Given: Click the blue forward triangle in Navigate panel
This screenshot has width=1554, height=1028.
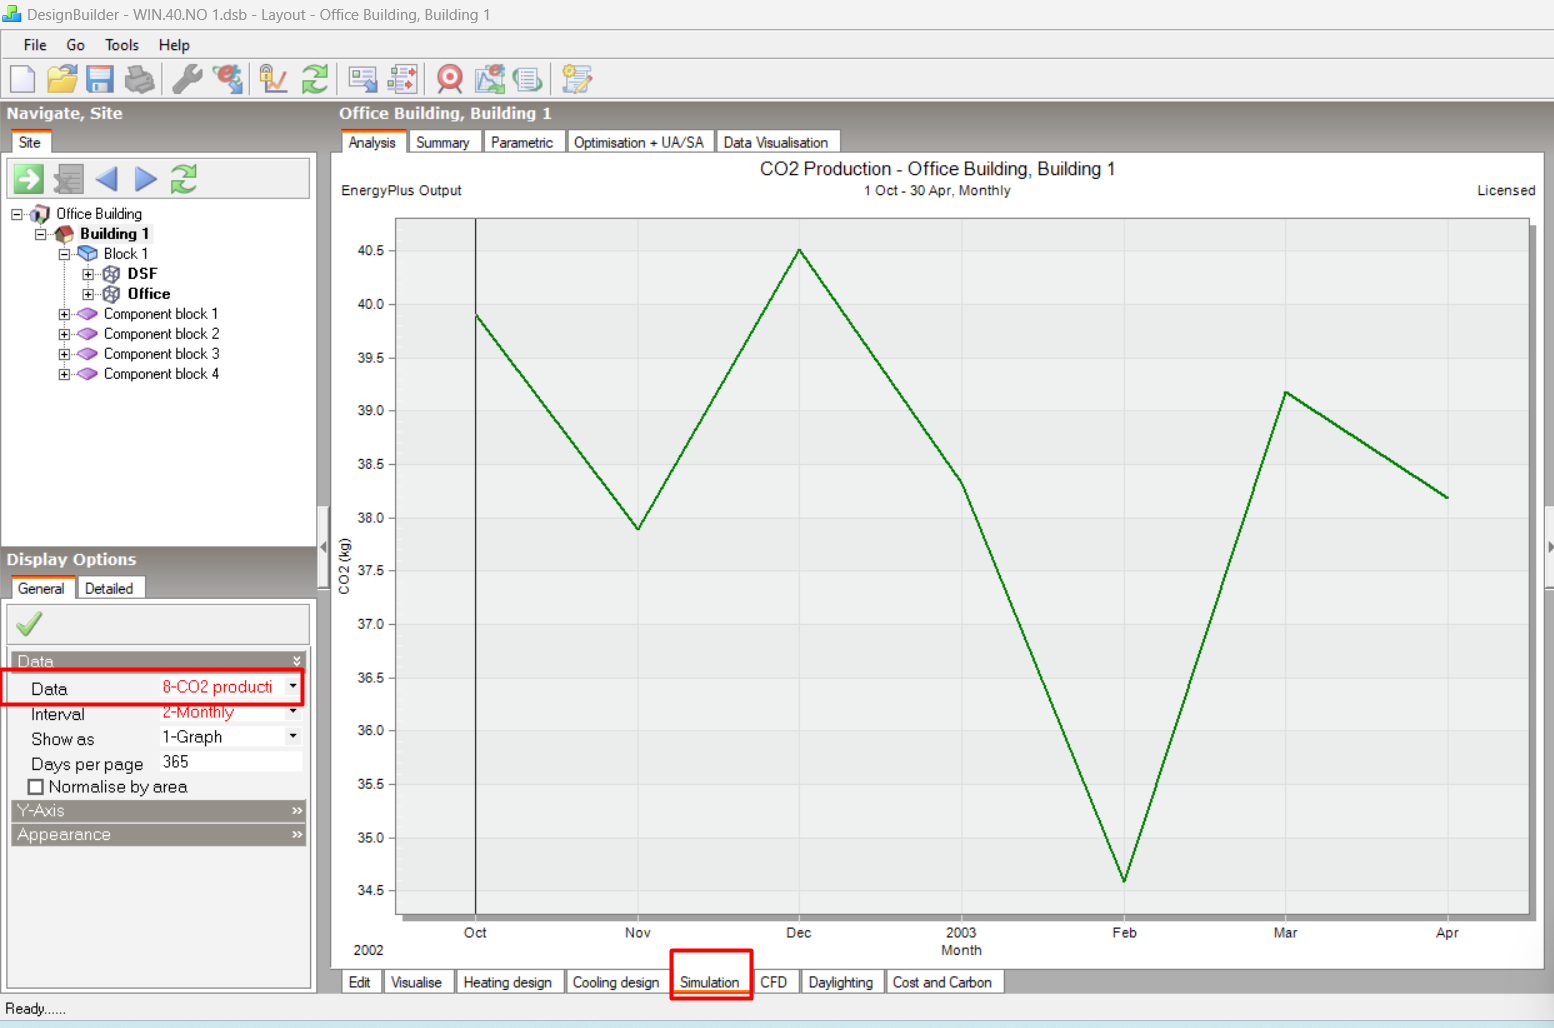Looking at the screenshot, I should point(146,179).
